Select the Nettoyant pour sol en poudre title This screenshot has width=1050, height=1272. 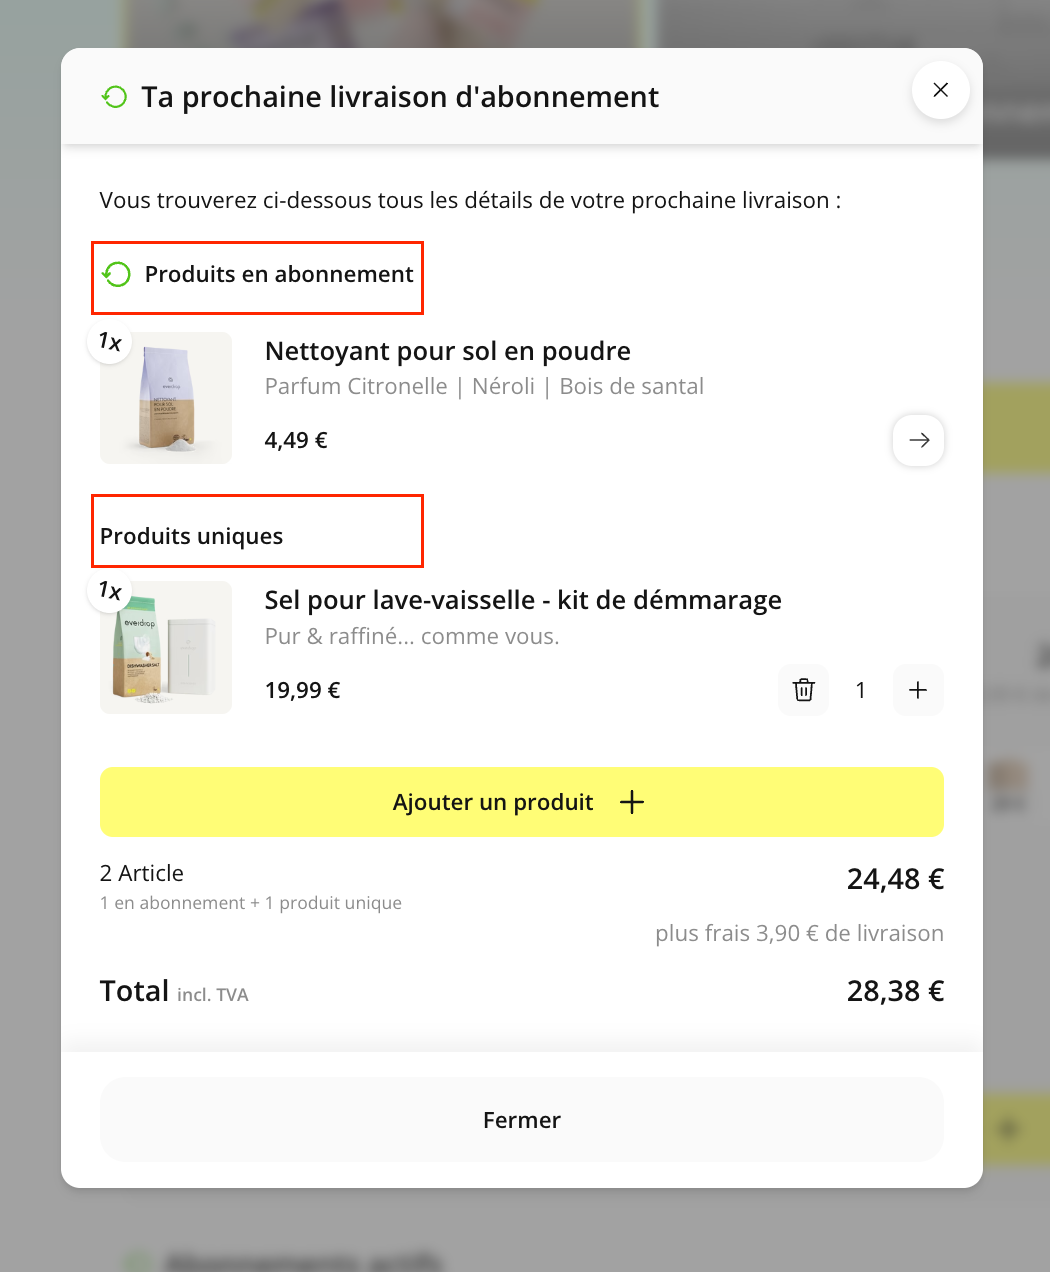pos(448,351)
